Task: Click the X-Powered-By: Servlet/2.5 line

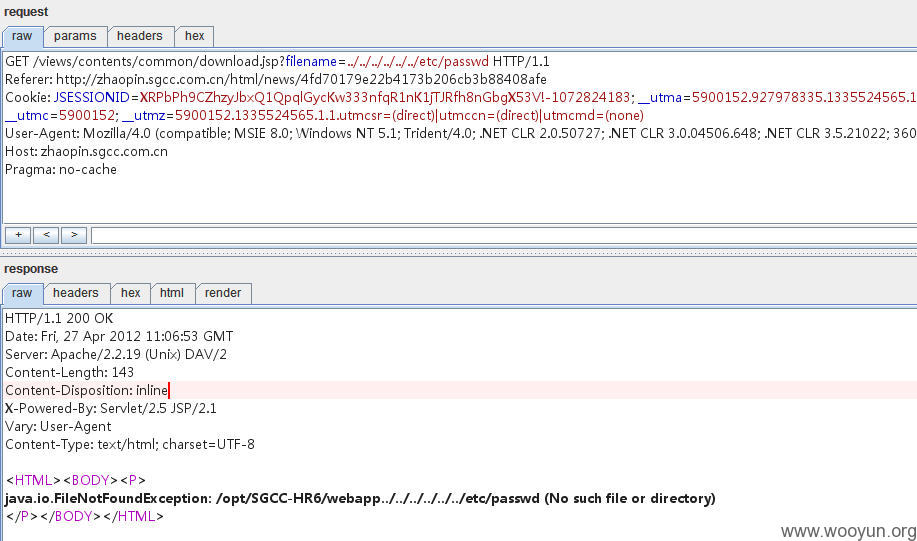Action: pyautogui.click(x=111, y=408)
